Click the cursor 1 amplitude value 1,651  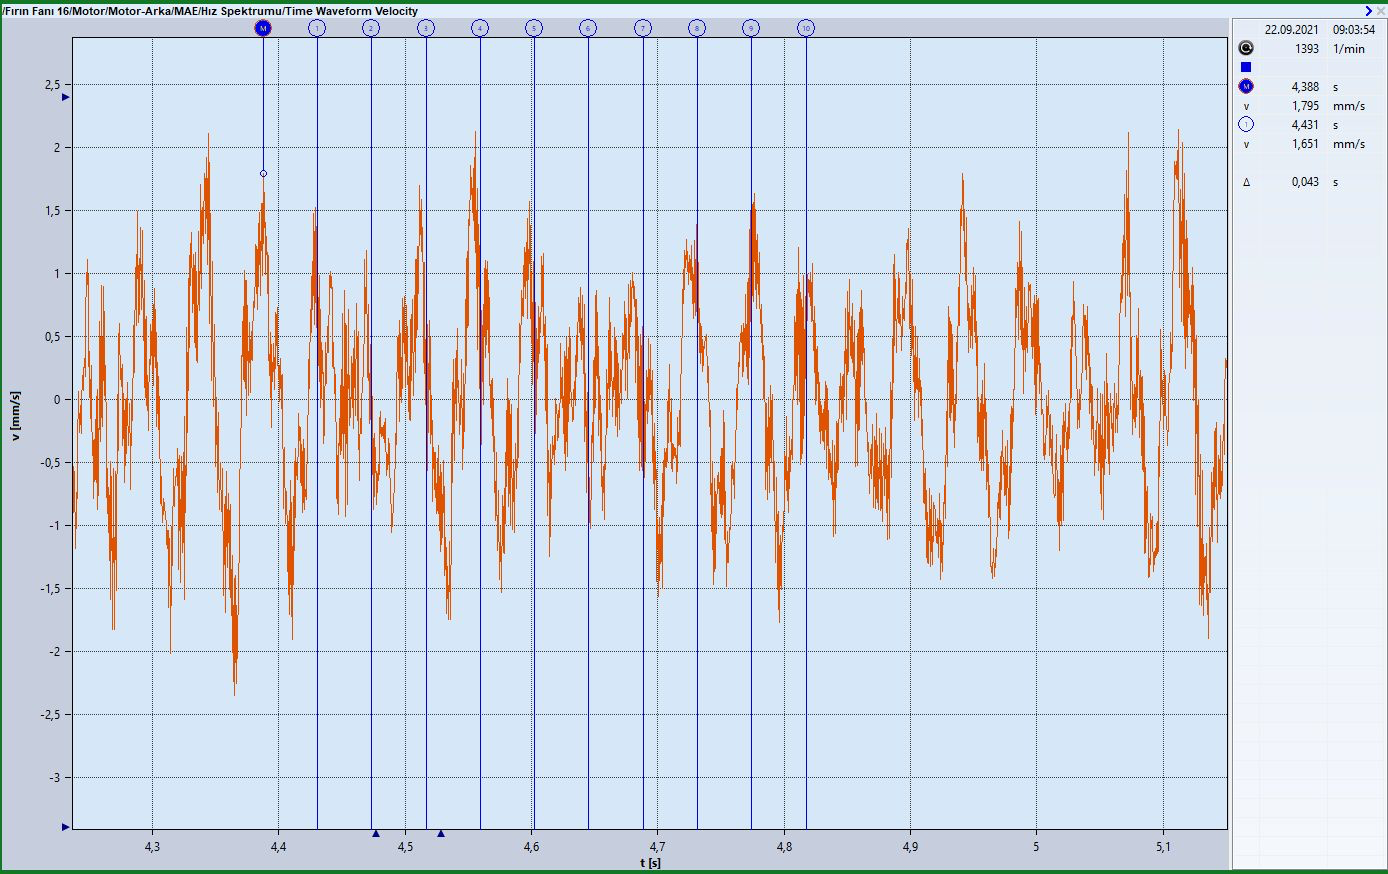[x=1305, y=144]
